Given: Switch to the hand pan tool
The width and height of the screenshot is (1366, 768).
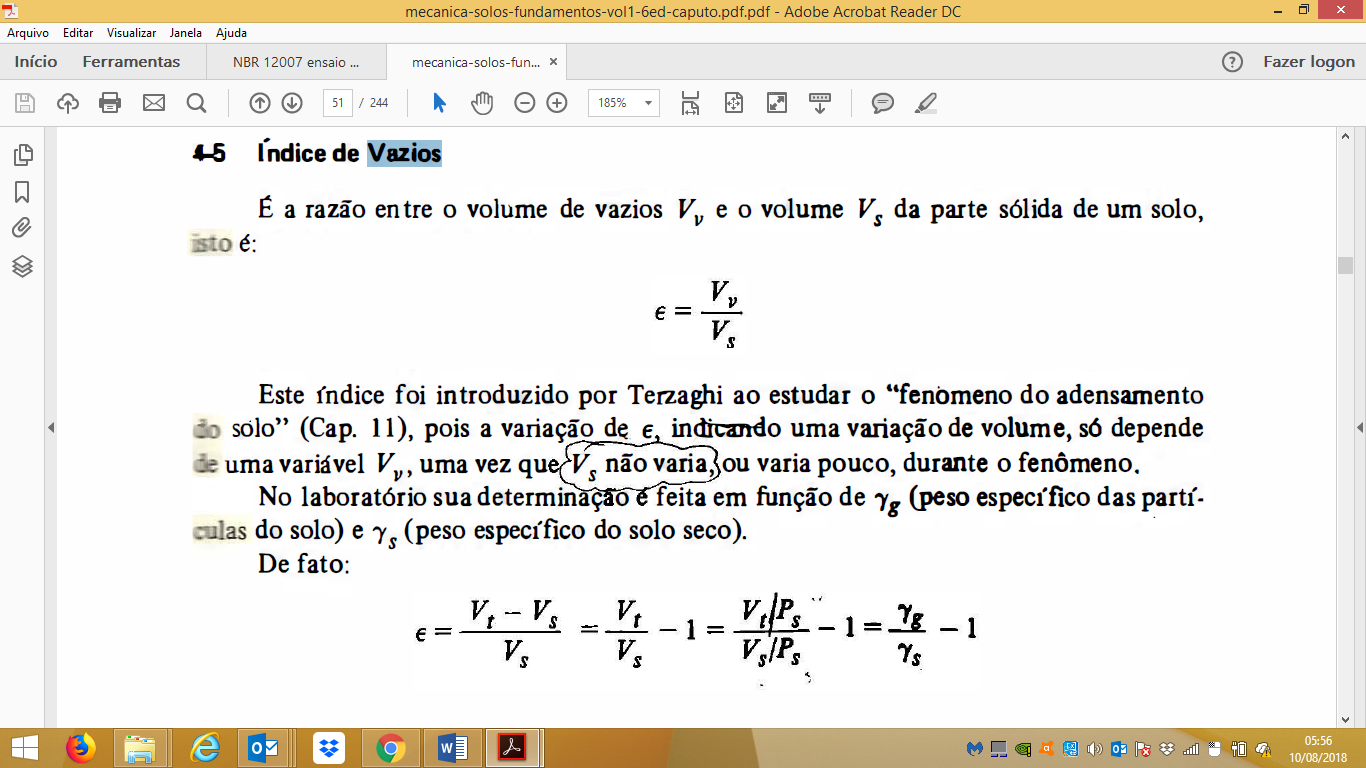Looking at the screenshot, I should [x=482, y=103].
